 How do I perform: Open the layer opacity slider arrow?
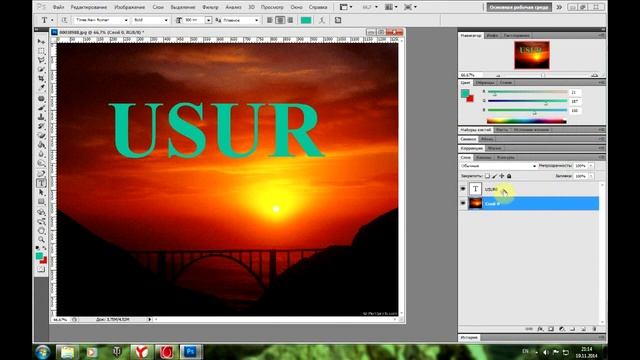[x=591, y=166]
